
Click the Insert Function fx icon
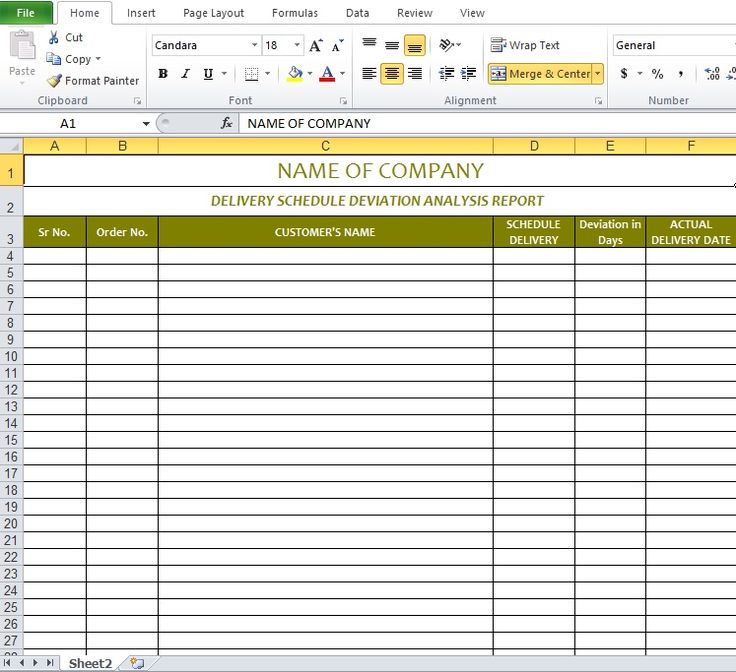(x=227, y=123)
